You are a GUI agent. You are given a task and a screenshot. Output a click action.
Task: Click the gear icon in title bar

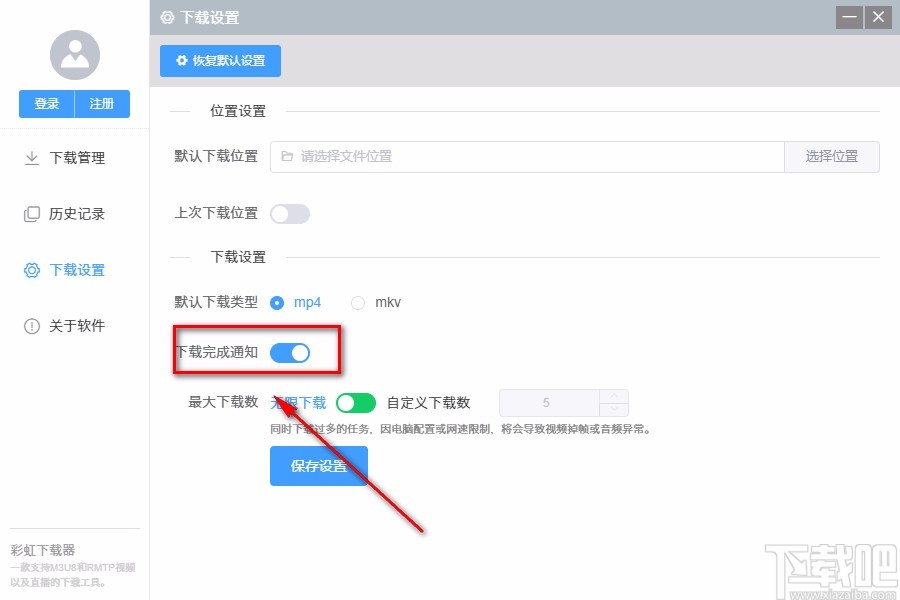pos(165,17)
